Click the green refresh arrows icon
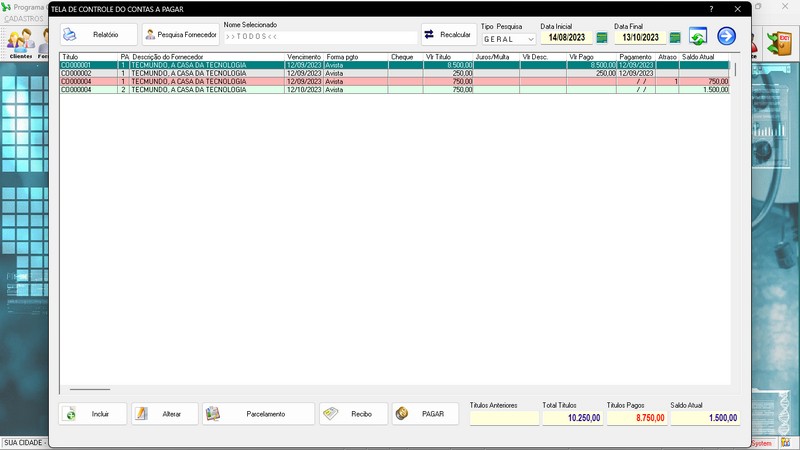The width and height of the screenshot is (800, 450). (x=698, y=37)
